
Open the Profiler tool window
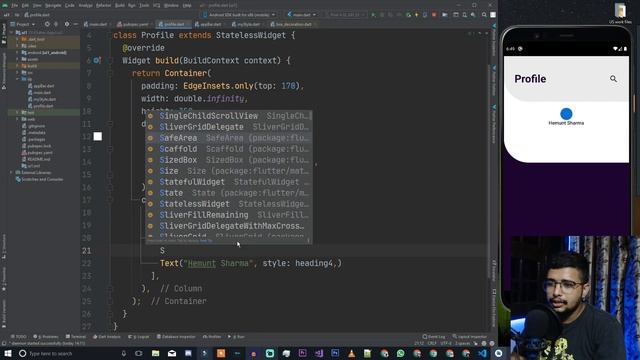click(x=212, y=337)
